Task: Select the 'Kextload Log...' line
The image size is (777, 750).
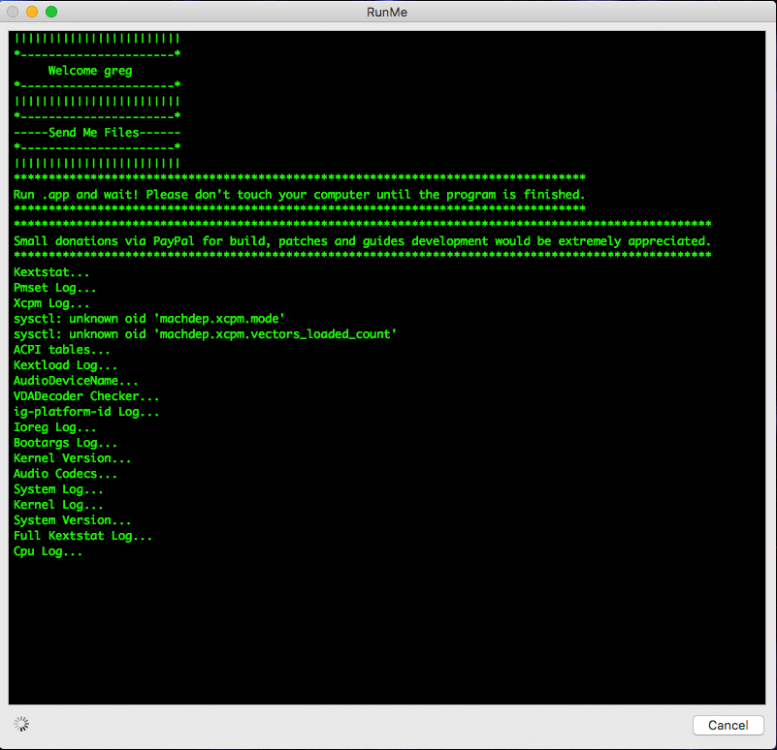Action: click(65, 365)
